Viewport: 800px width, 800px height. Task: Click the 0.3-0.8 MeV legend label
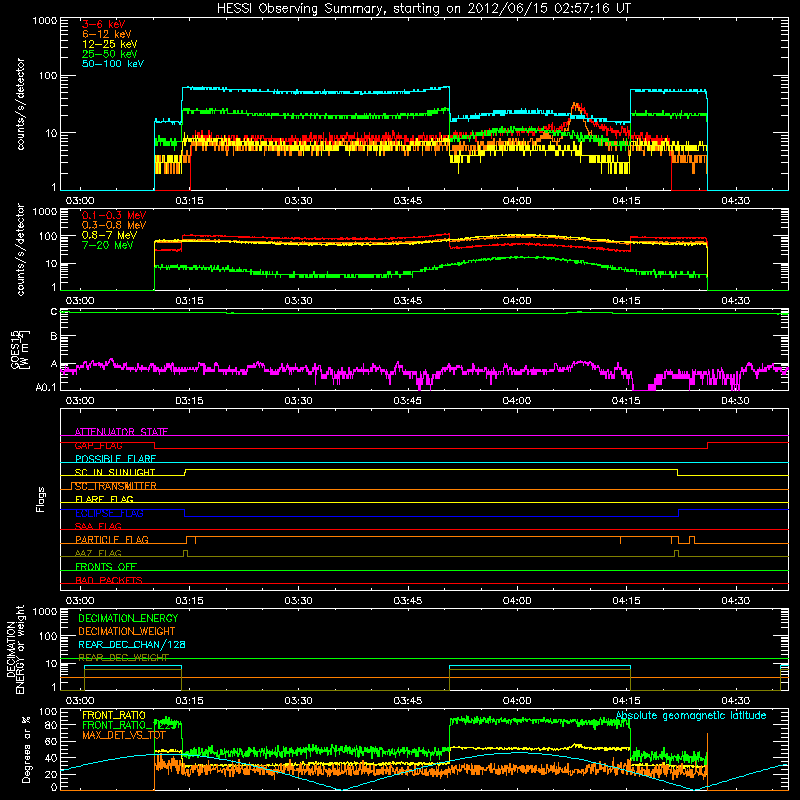pyautogui.click(x=114, y=225)
